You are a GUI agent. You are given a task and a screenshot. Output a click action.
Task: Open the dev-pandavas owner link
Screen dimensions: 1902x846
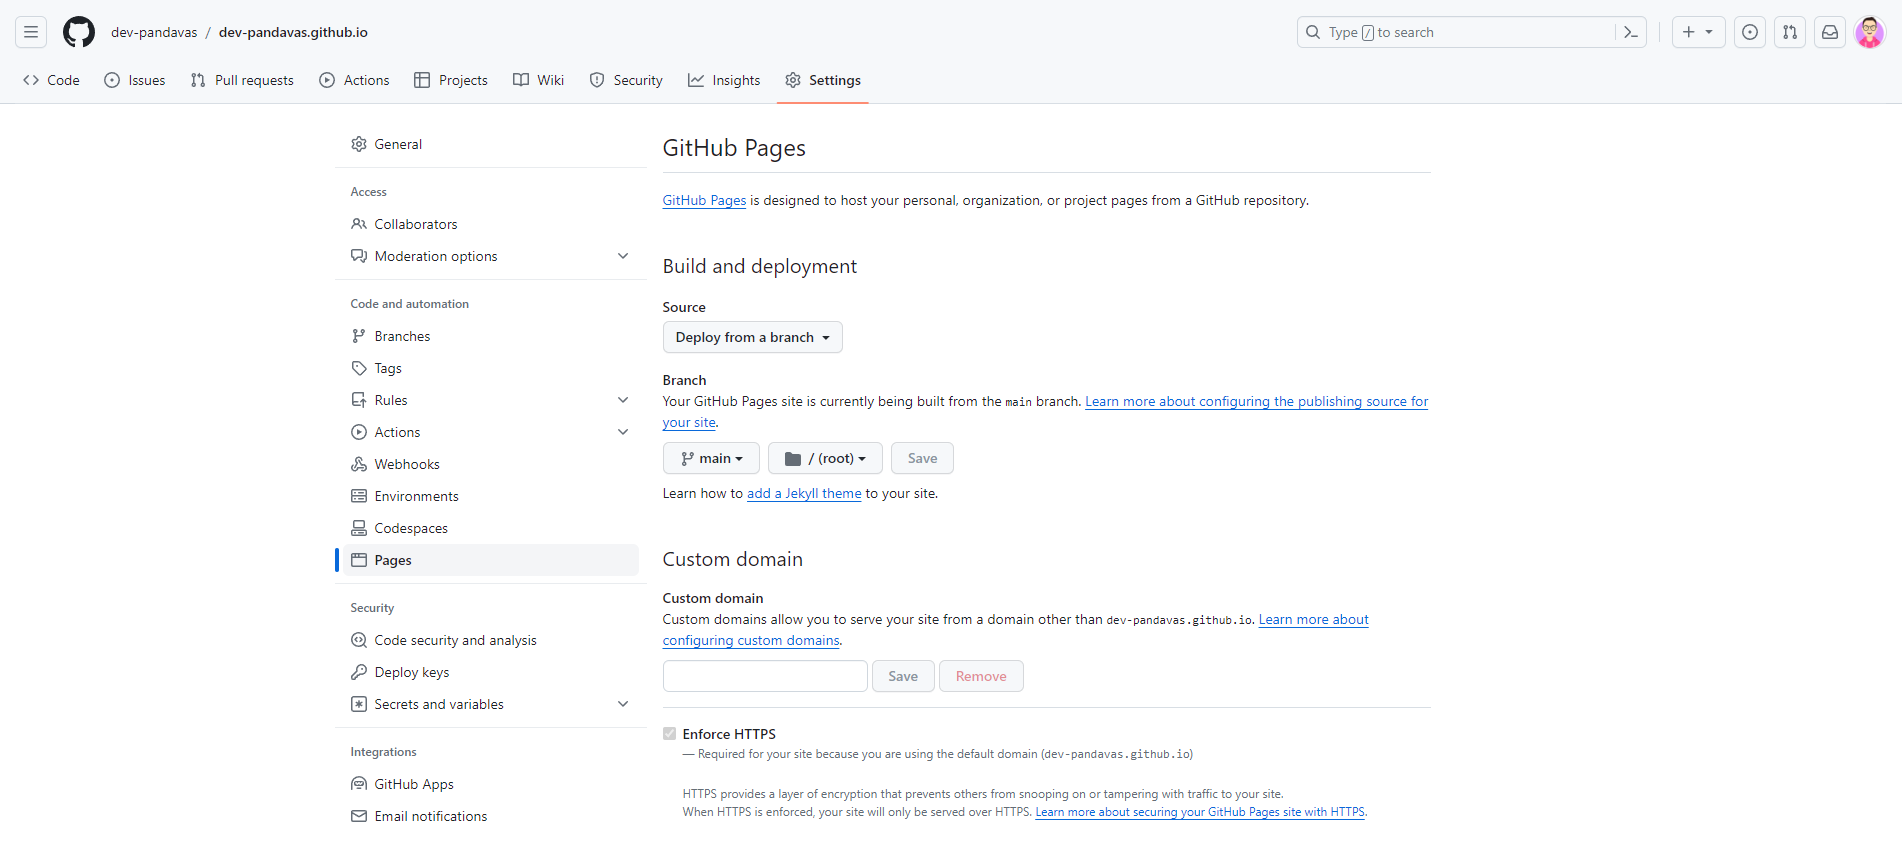(x=154, y=32)
